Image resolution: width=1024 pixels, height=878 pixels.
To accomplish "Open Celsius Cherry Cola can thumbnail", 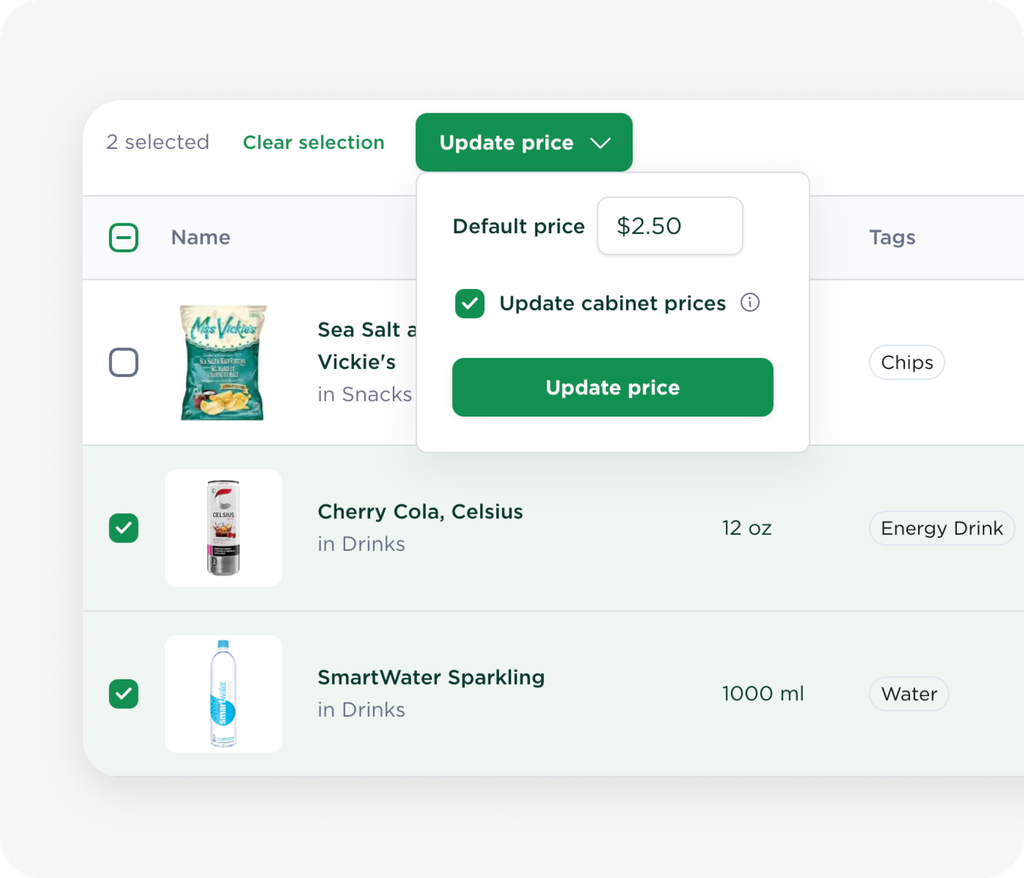I will 223,528.
